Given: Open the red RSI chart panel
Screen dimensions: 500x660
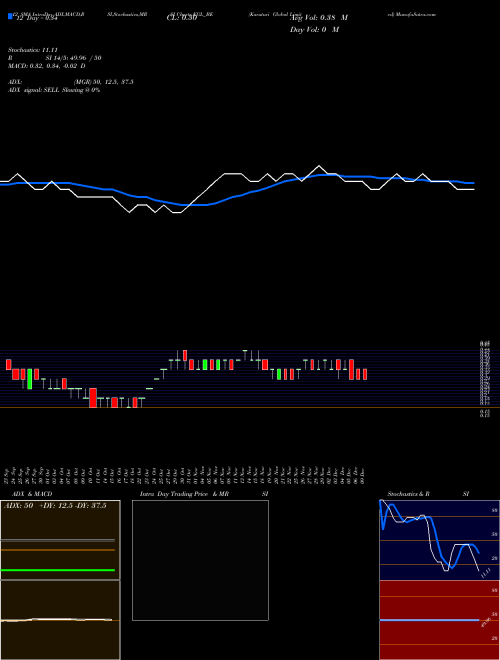Looking at the screenshot, I should click(439, 620).
